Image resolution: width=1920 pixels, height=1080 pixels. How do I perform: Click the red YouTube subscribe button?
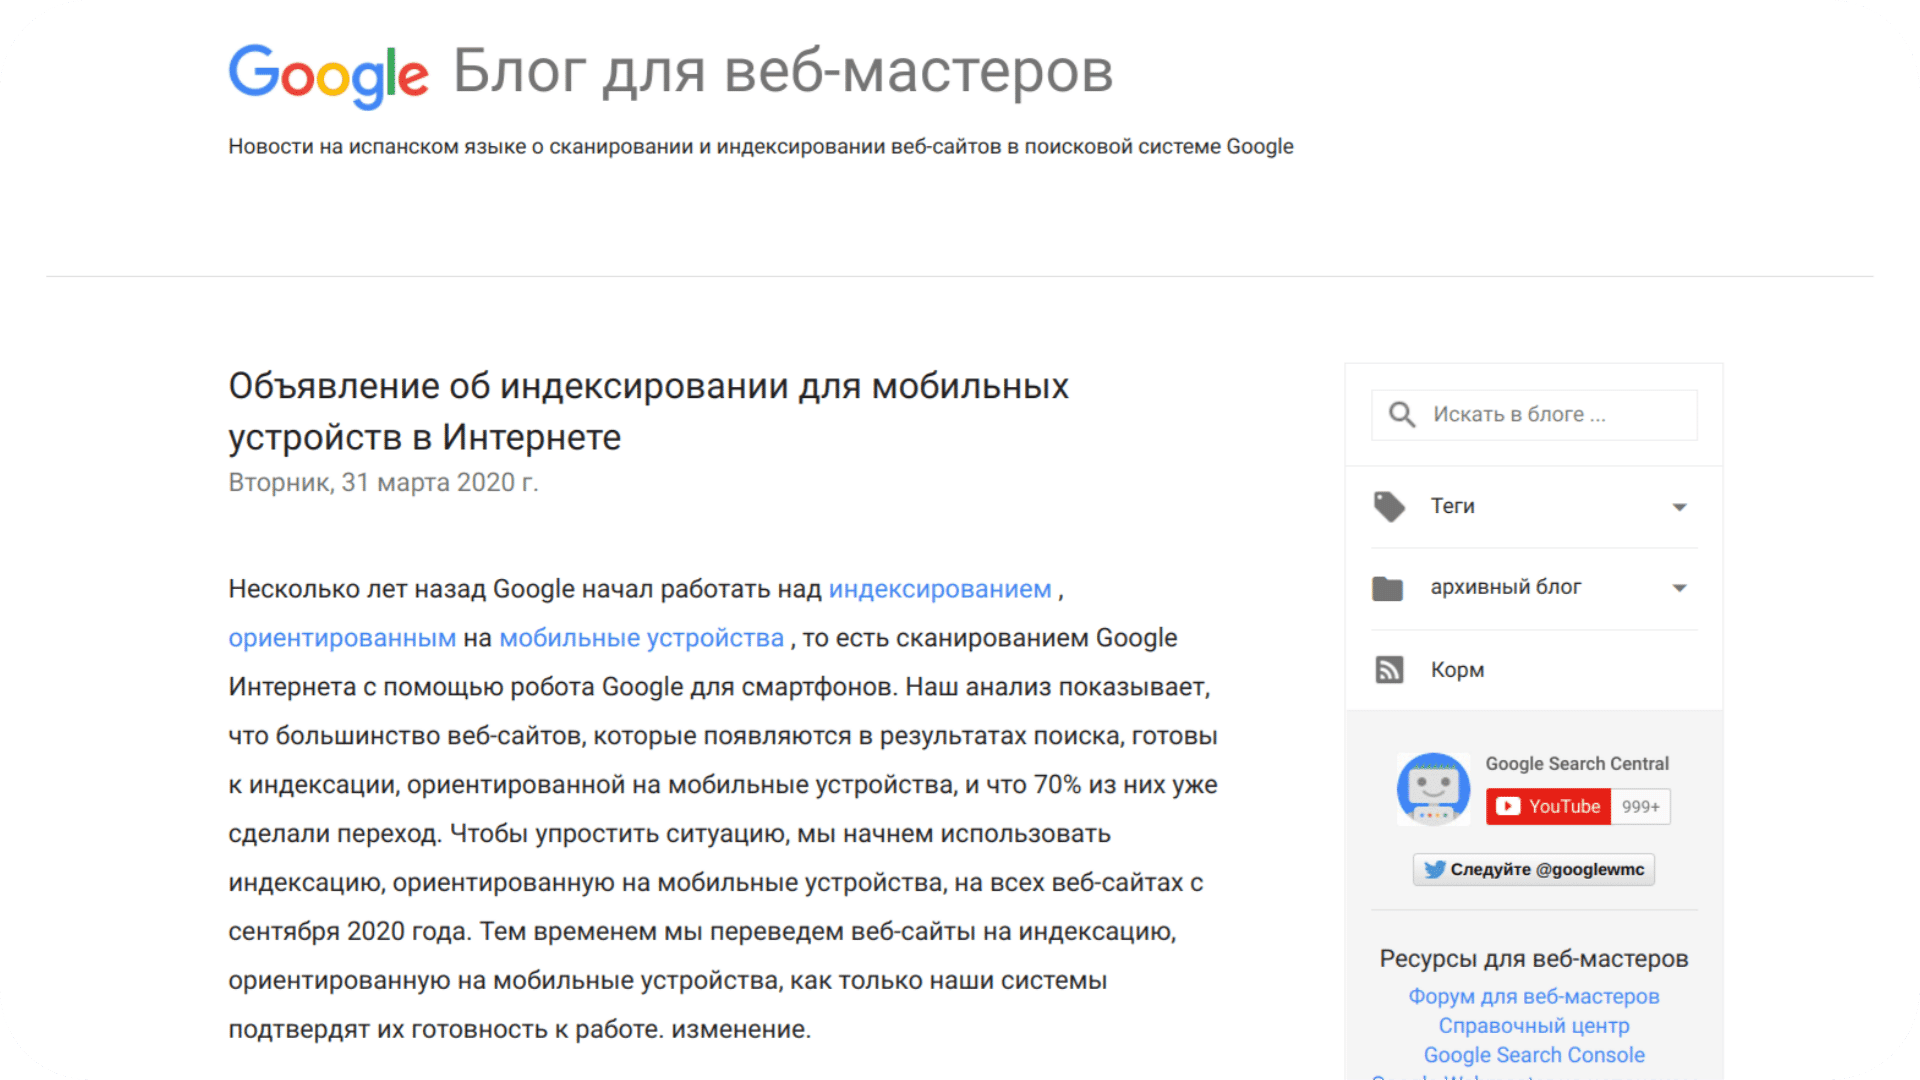click(x=1548, y=807)
